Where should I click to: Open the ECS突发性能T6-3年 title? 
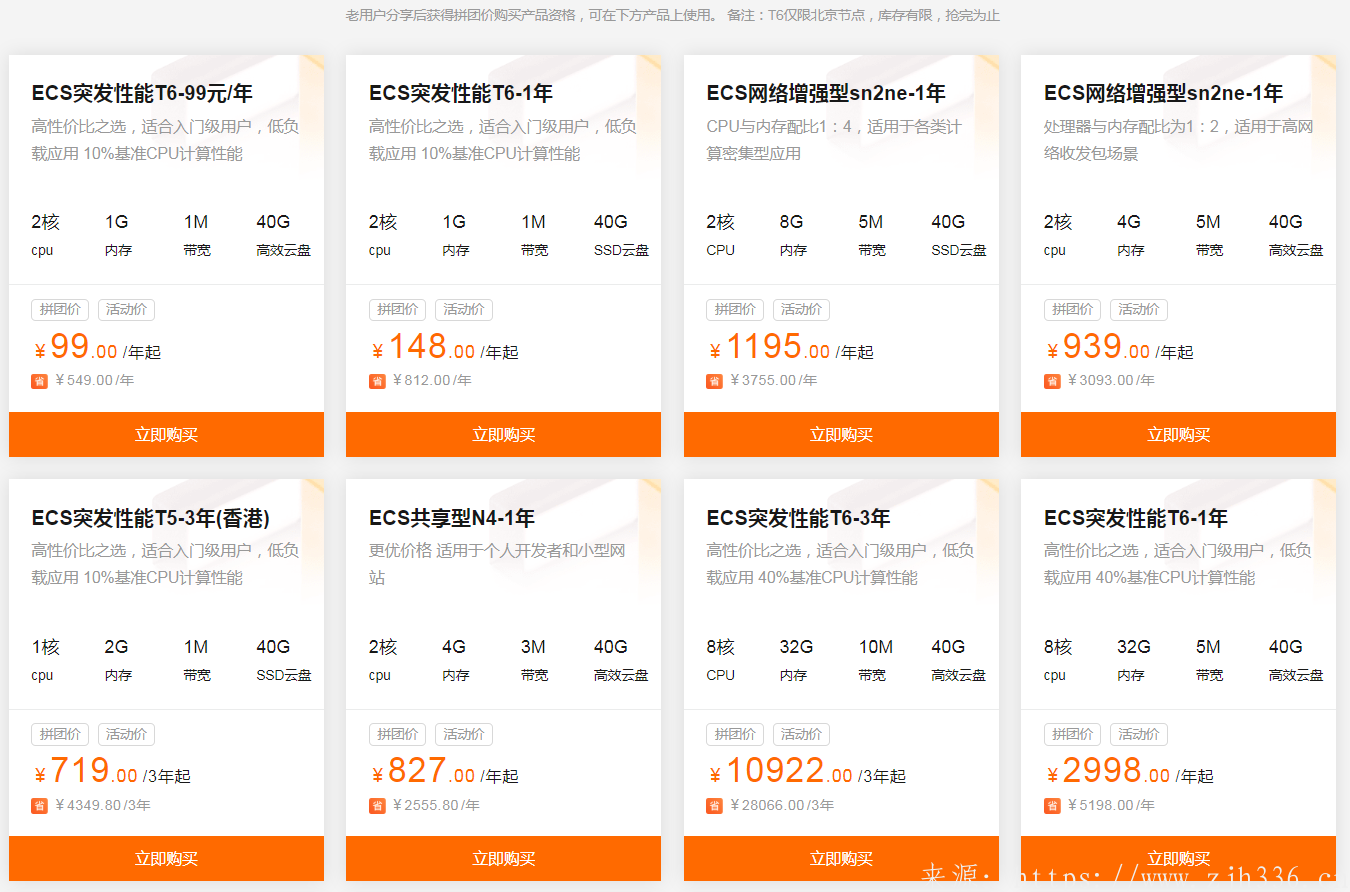798,518
